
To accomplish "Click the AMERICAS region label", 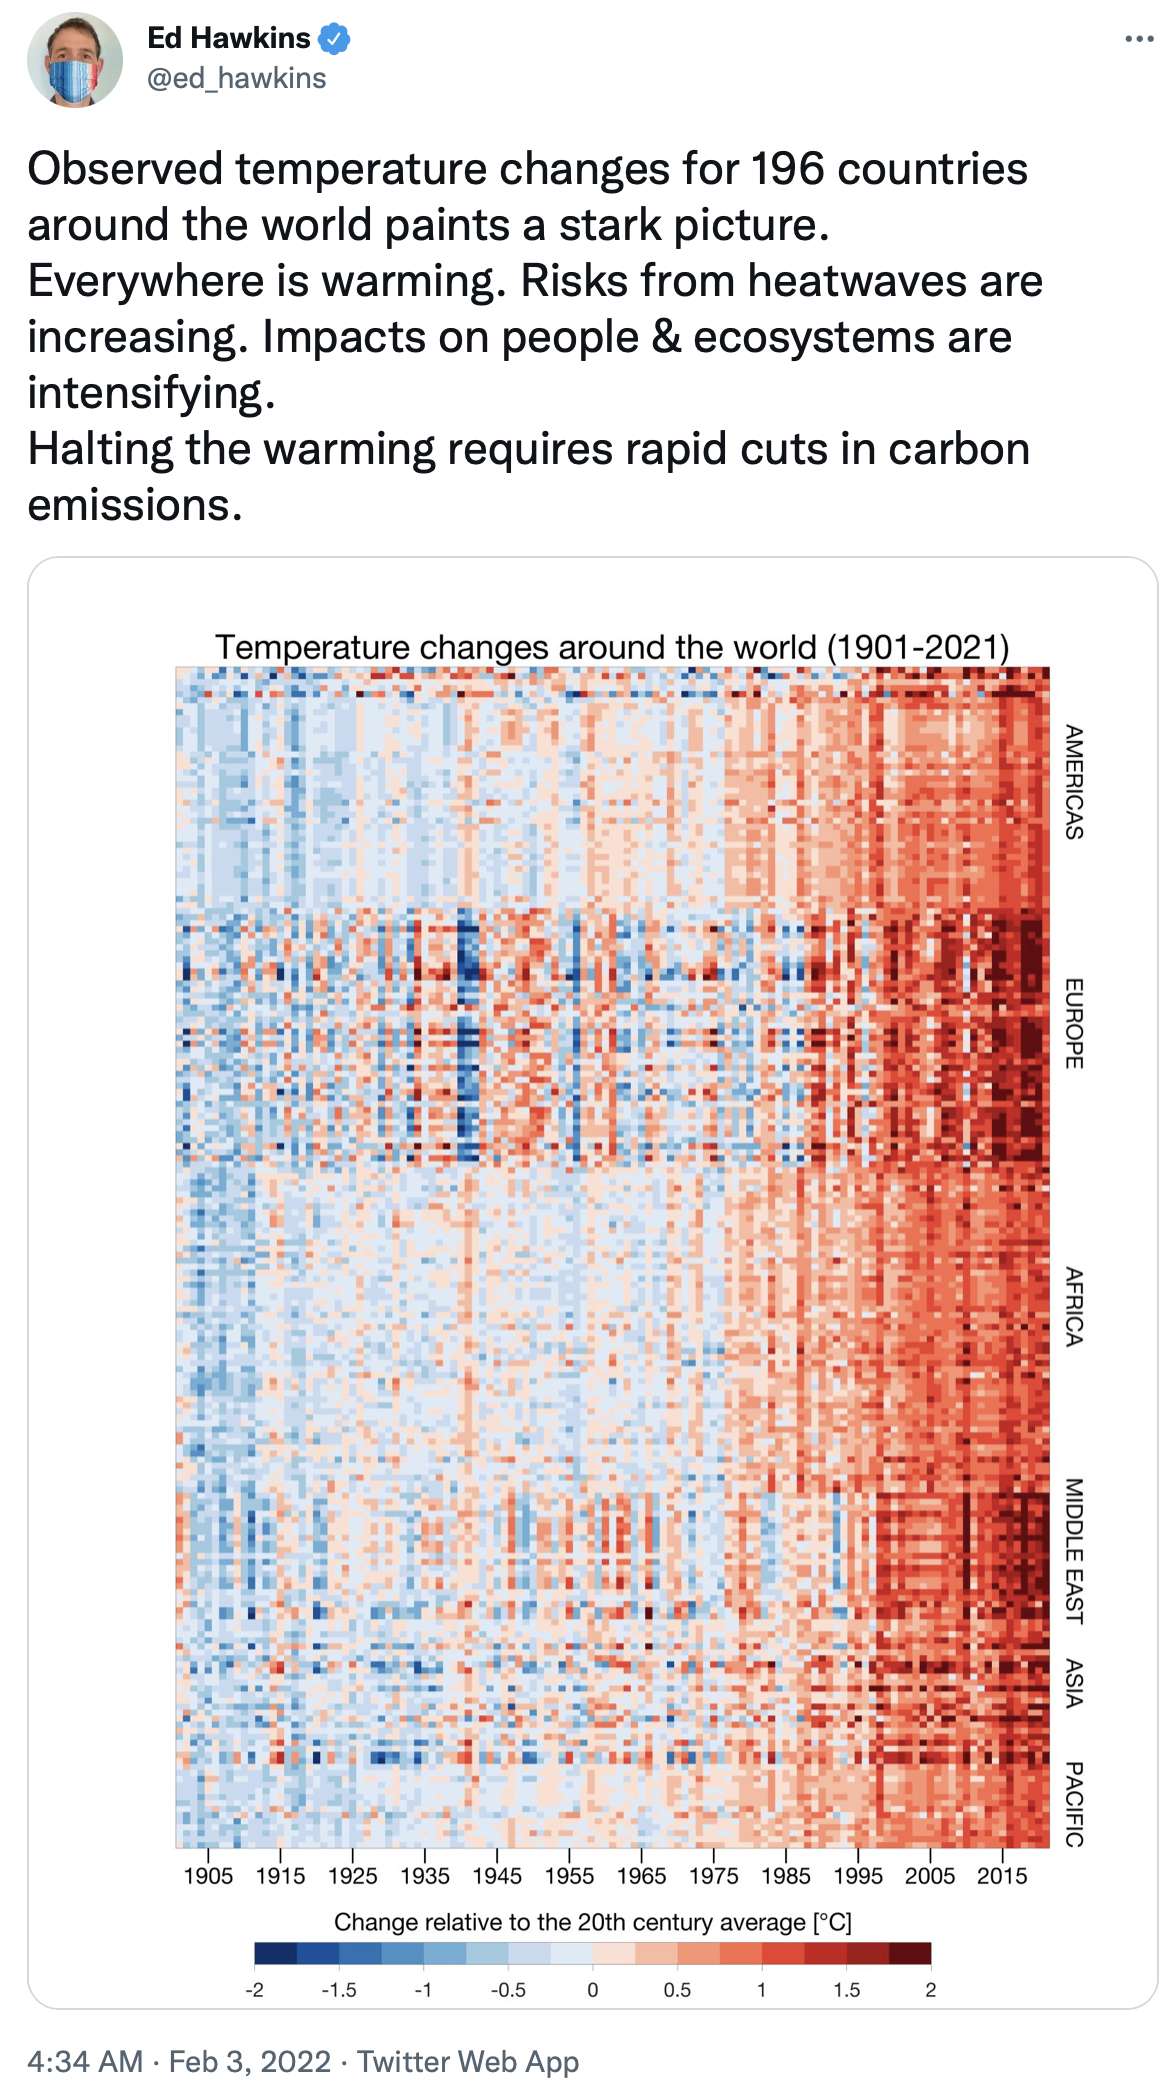I will pos(1074,782).
